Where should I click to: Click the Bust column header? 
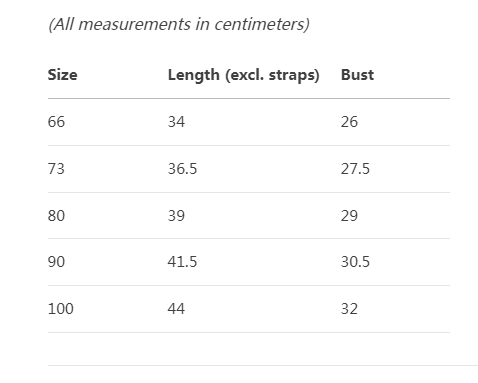click(x=357, y=75)
